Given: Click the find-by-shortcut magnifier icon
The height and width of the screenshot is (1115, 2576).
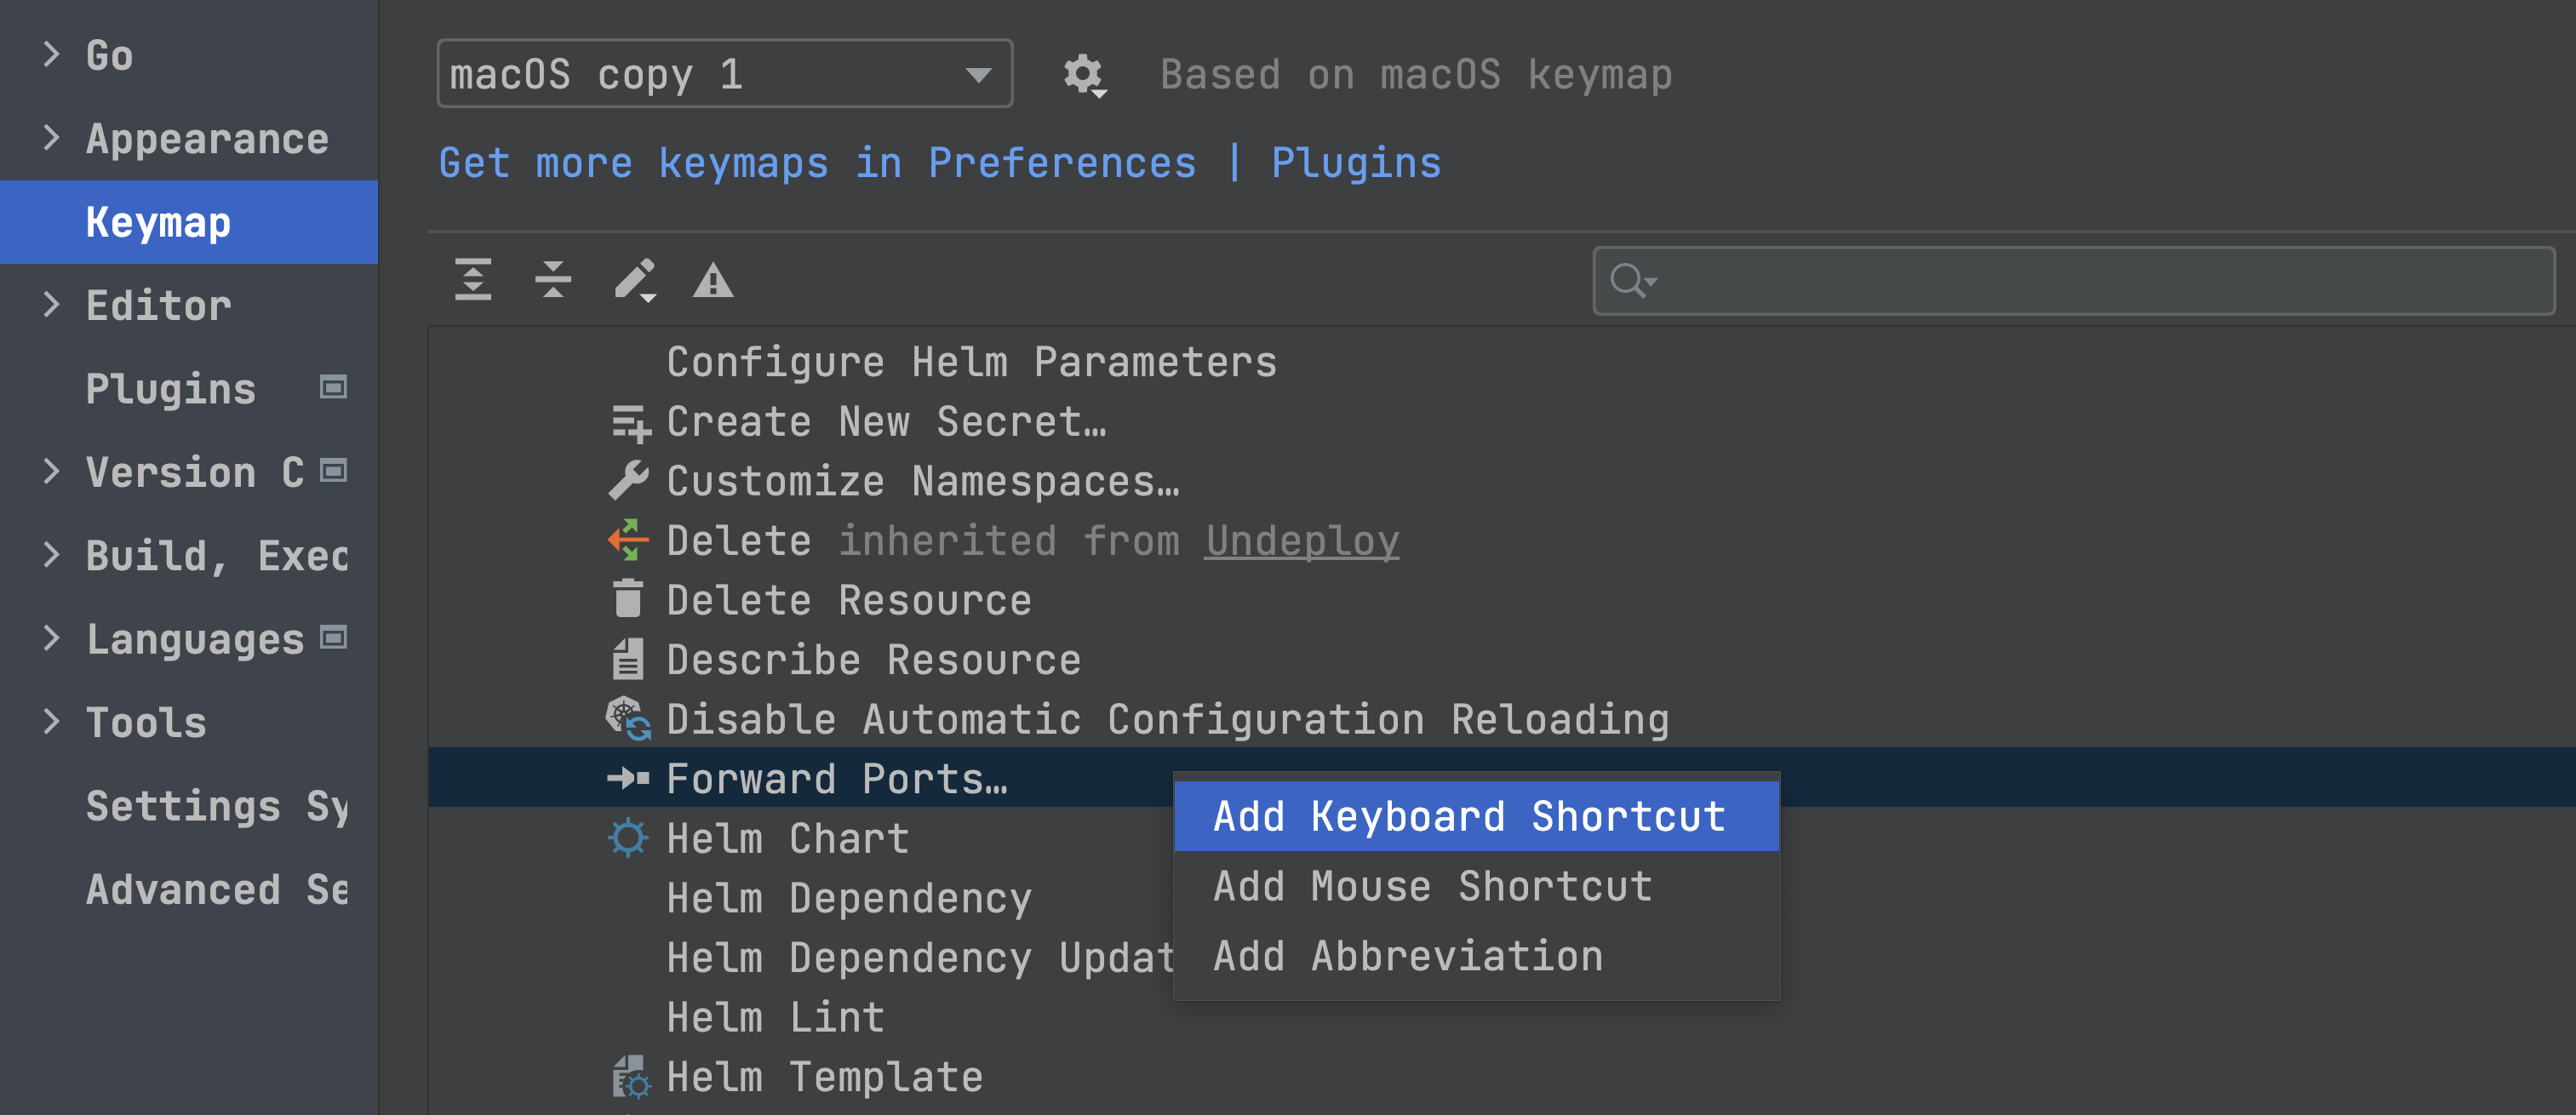Looking at the screenshot, I should (x=1632, y=281).
